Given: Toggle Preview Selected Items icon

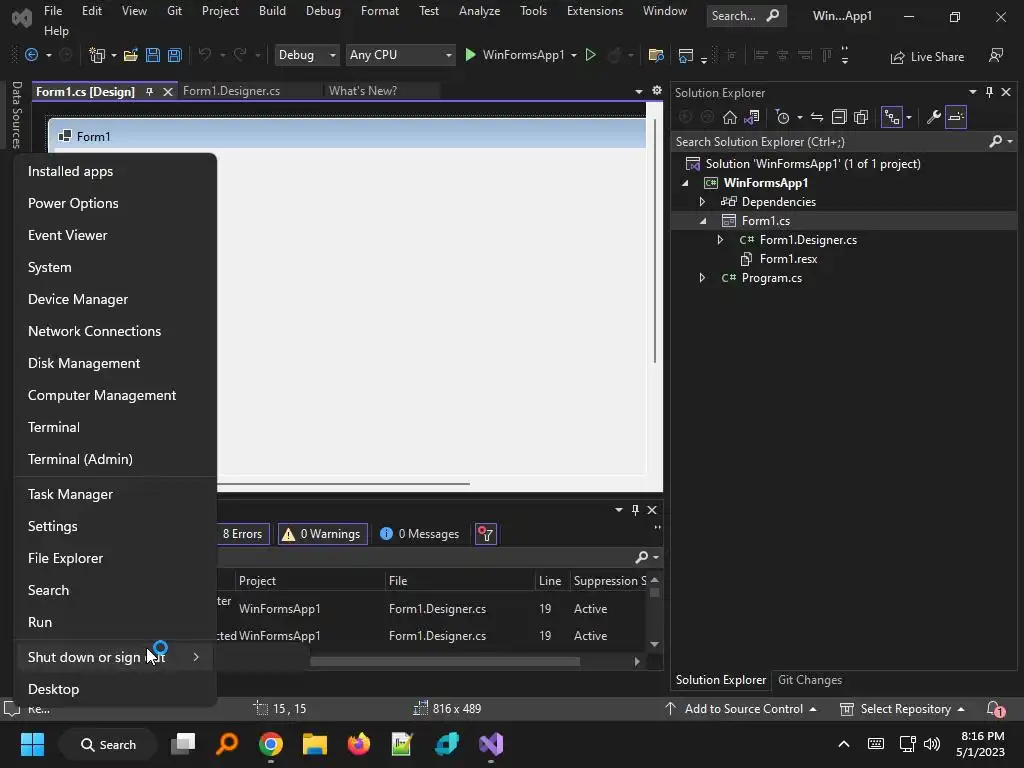Looking at the screenshot, I should click(x=955, y=118).
